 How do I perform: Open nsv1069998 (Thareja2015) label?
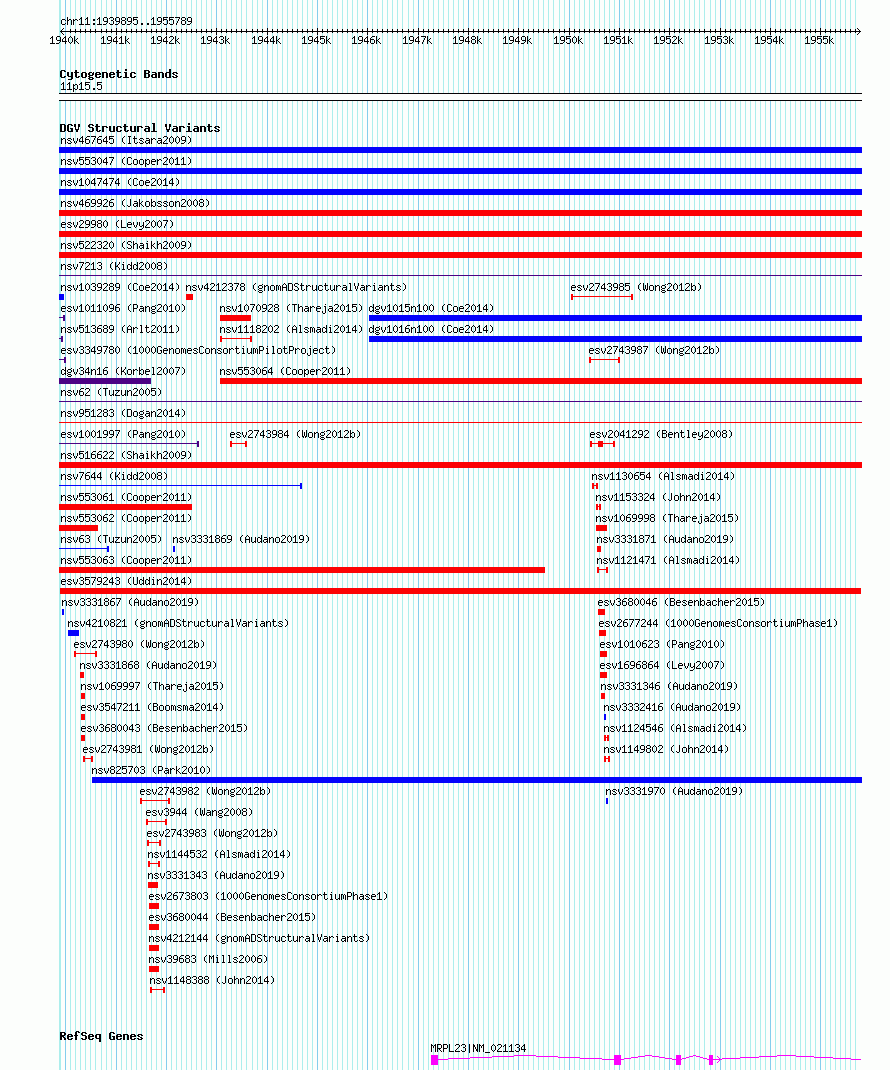pyautogui.click(x=667, y=519)
